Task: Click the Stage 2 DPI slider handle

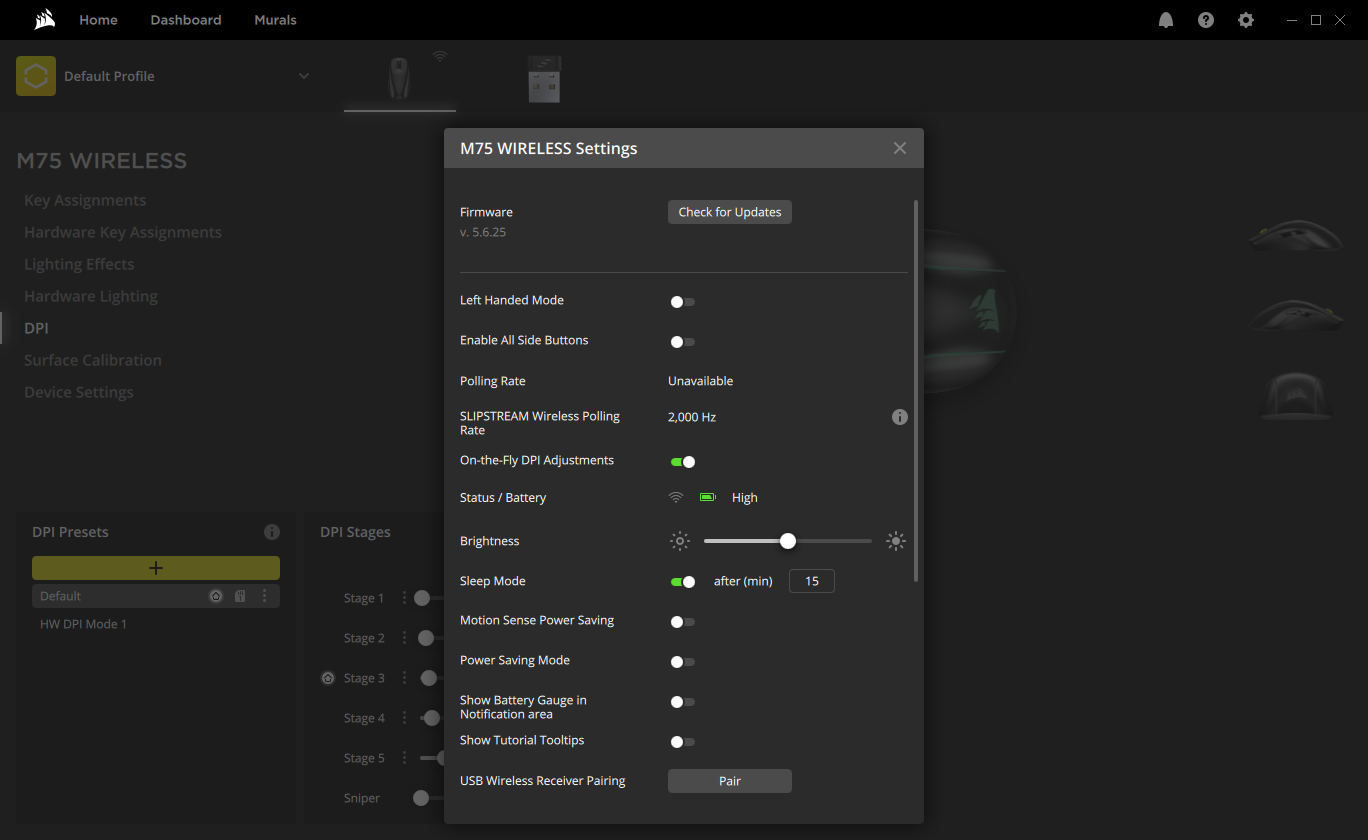Action: [x=426, y=638]
